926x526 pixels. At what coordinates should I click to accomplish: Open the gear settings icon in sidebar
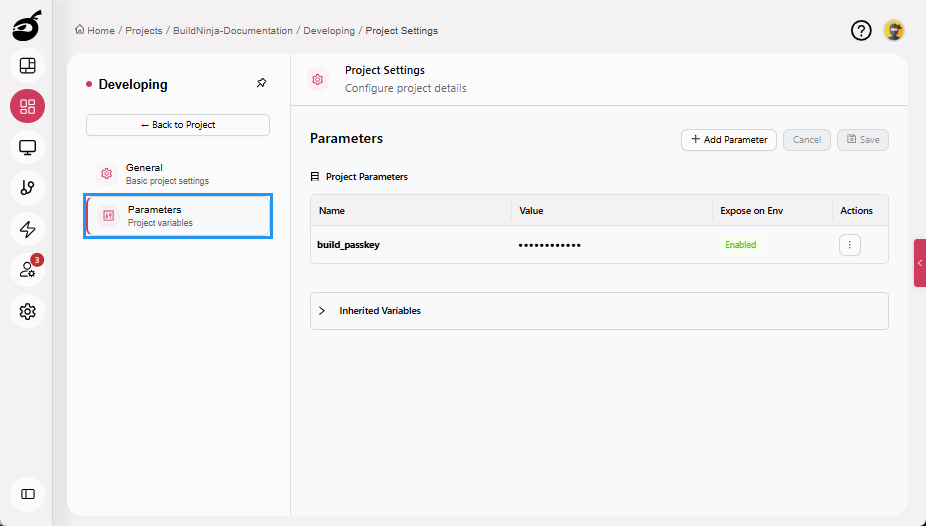click(x=27, y=311)
